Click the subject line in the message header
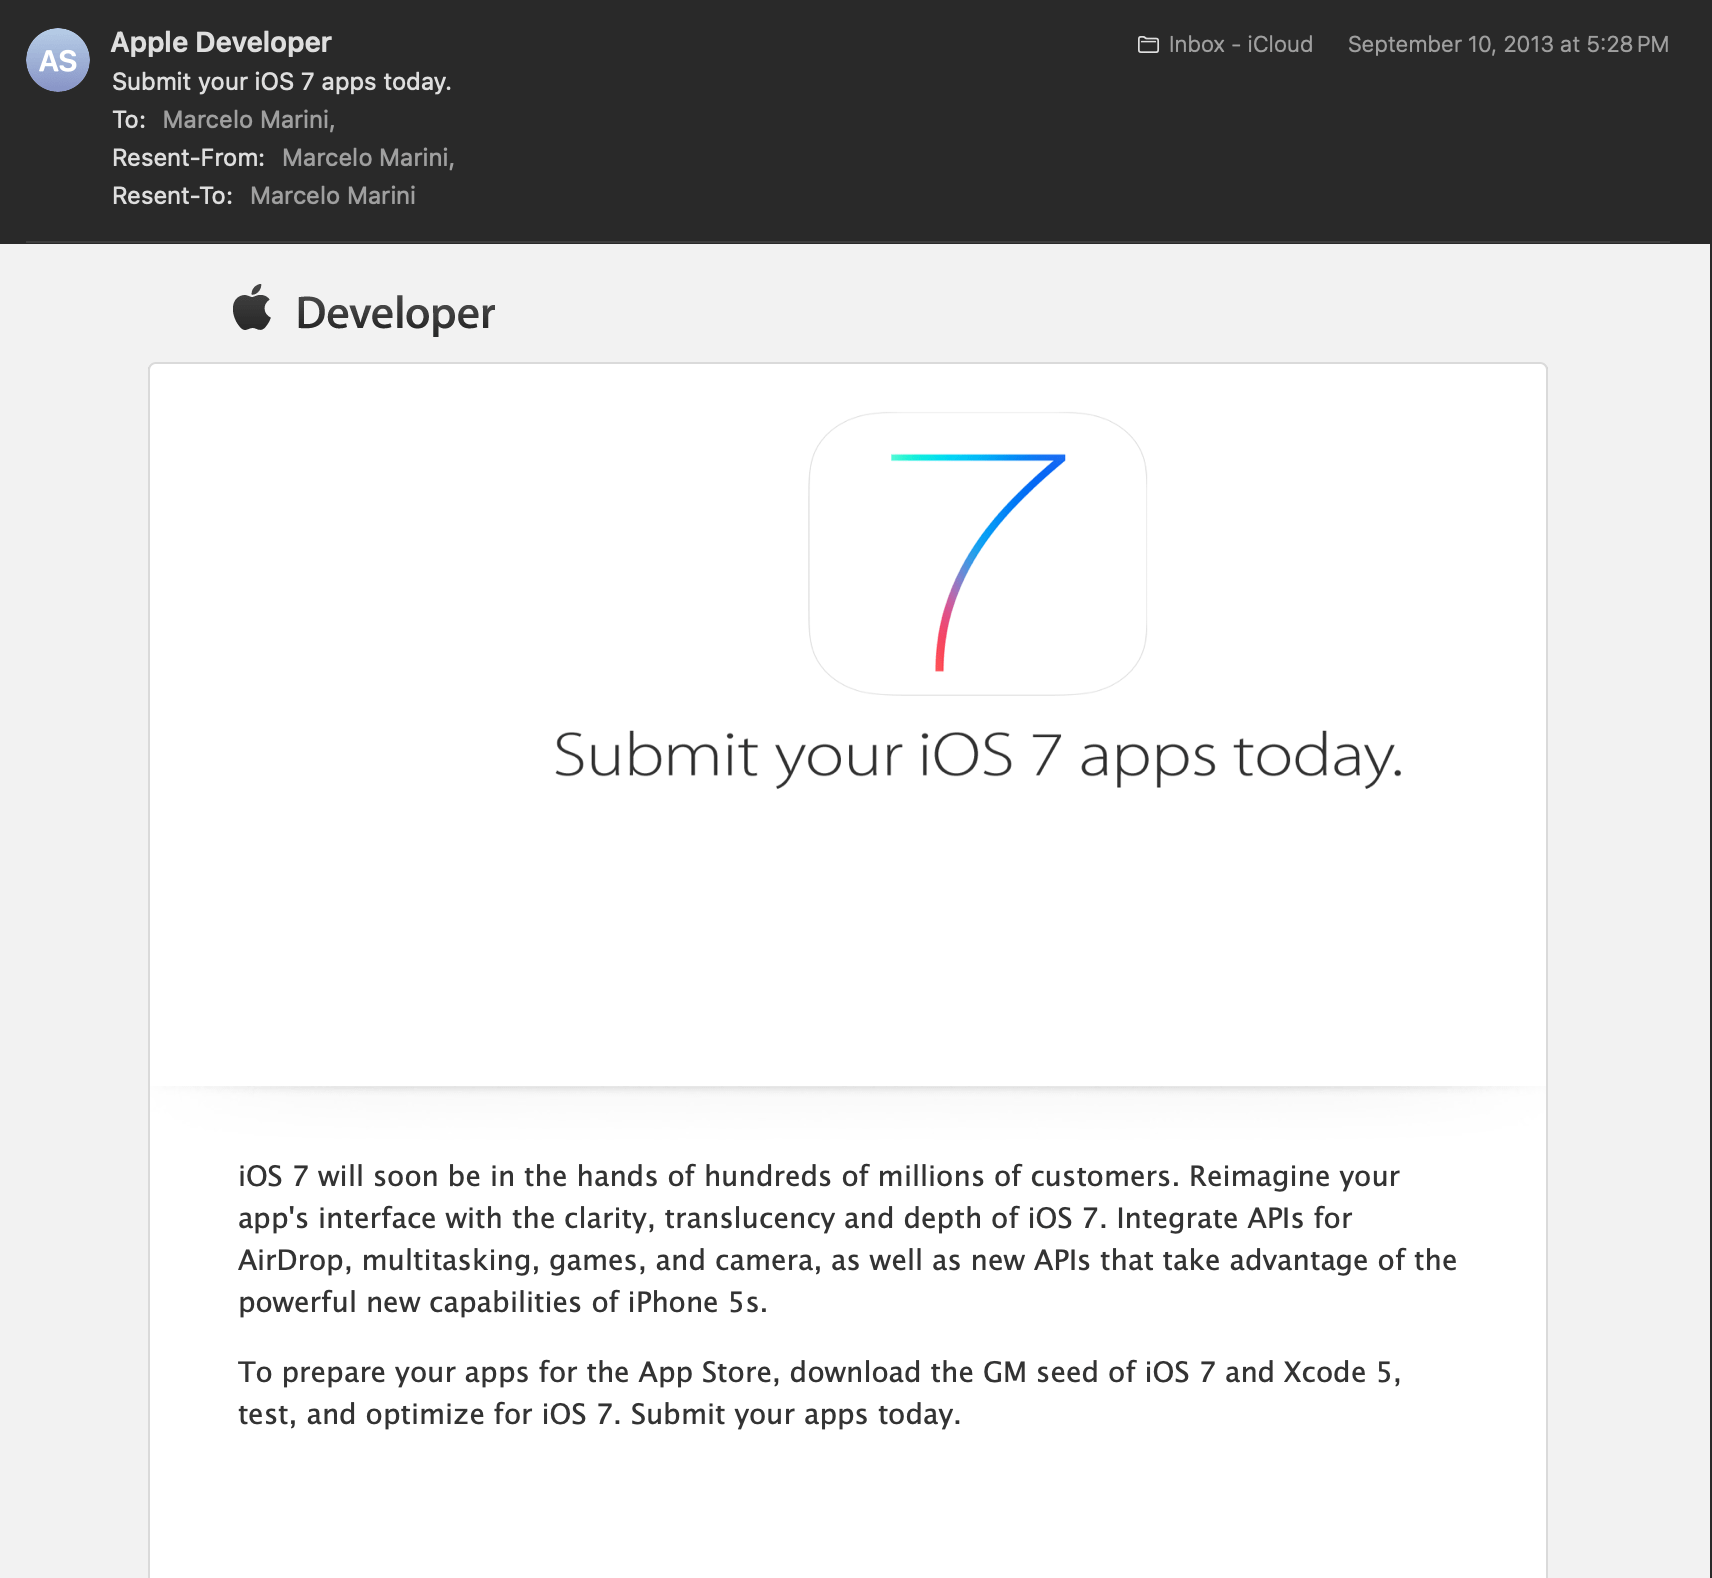The image size is (1712, 1578). click(282, 82)
